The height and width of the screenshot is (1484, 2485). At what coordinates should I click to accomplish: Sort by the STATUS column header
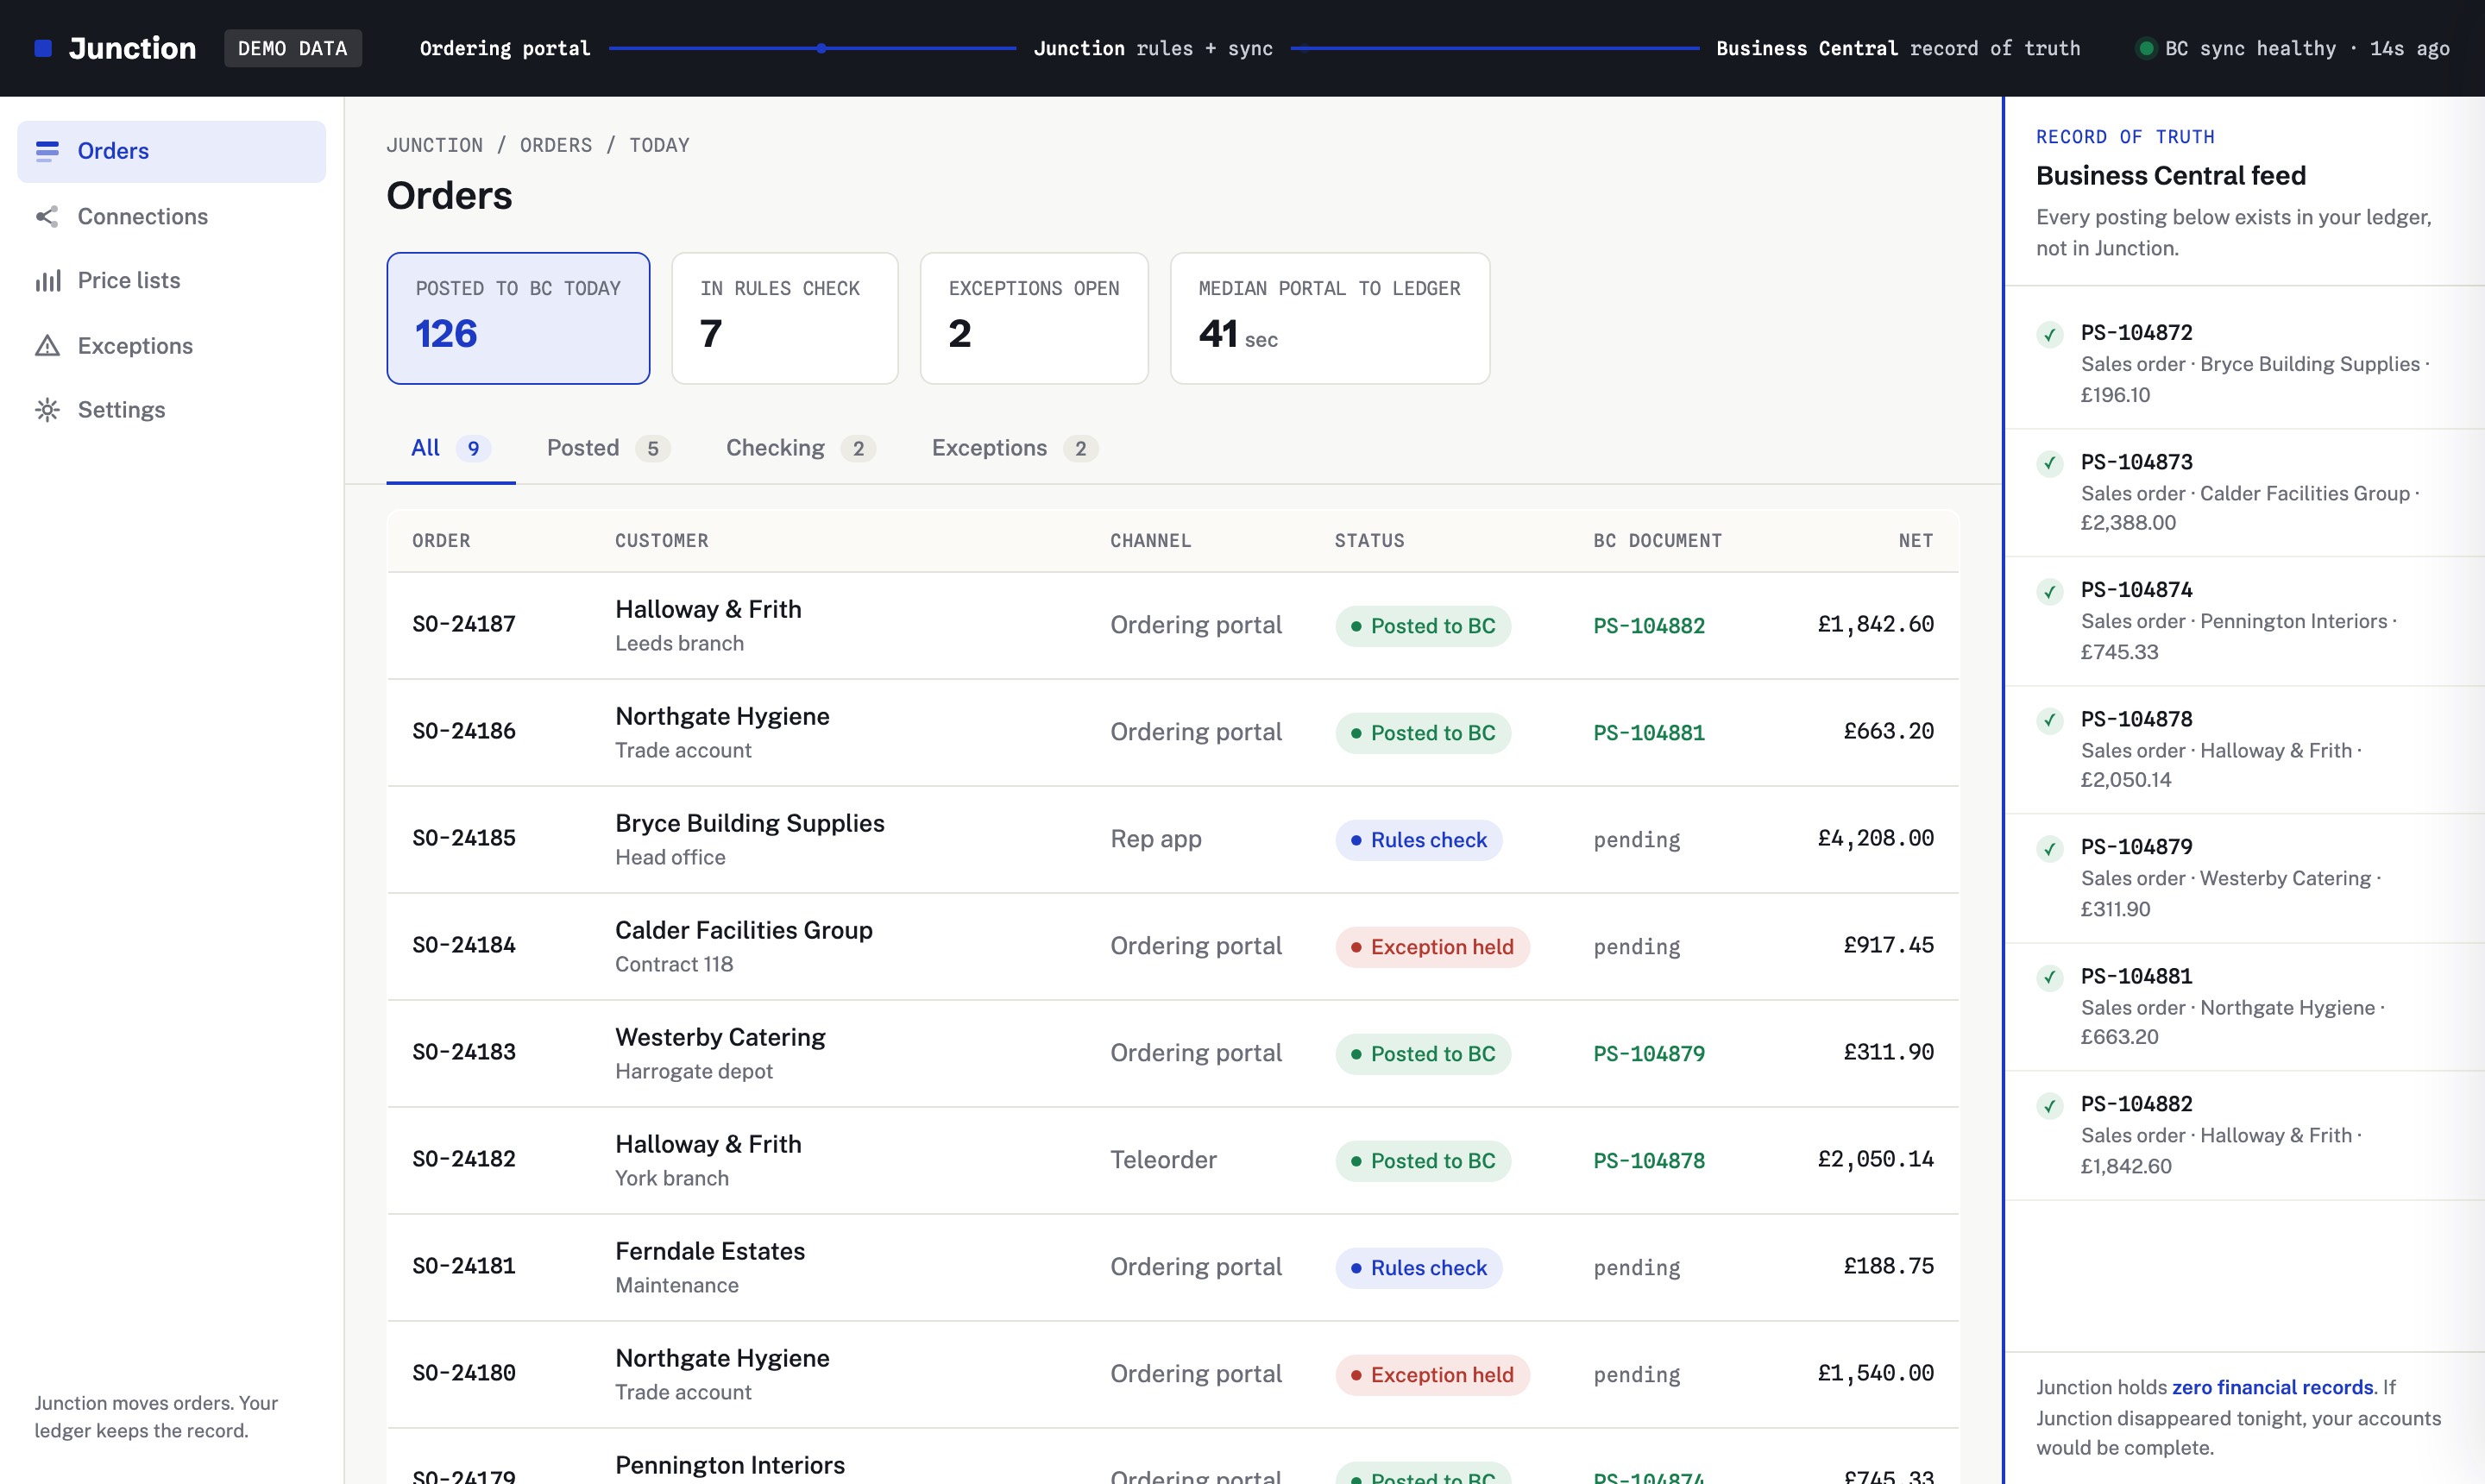1369,541
